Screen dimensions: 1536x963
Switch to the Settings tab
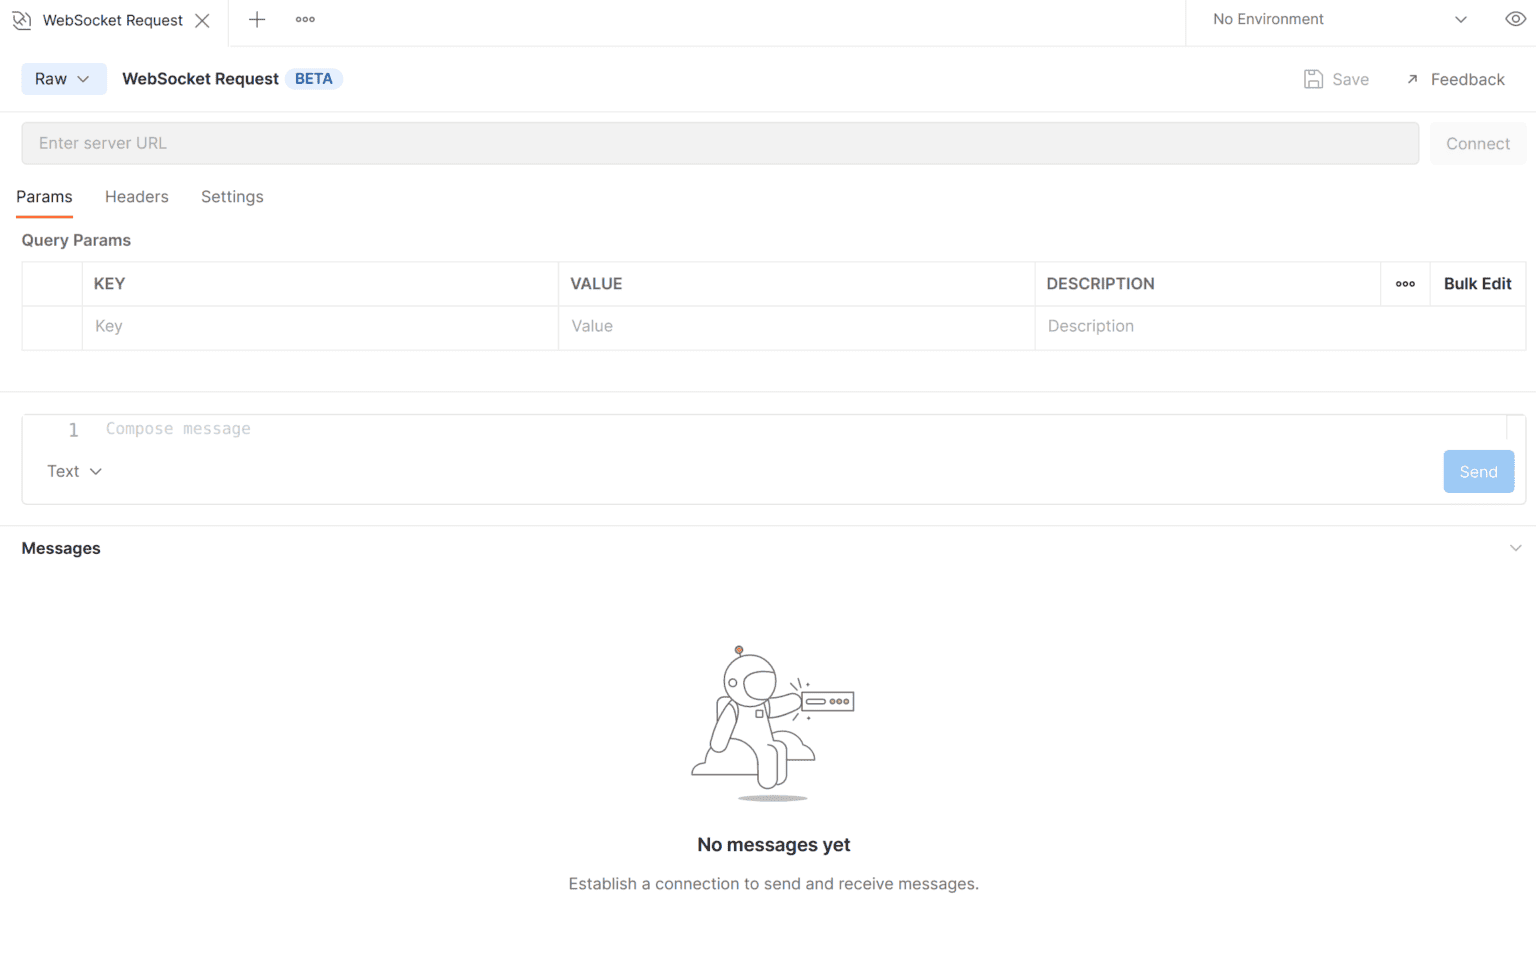[x=232, y=197]
